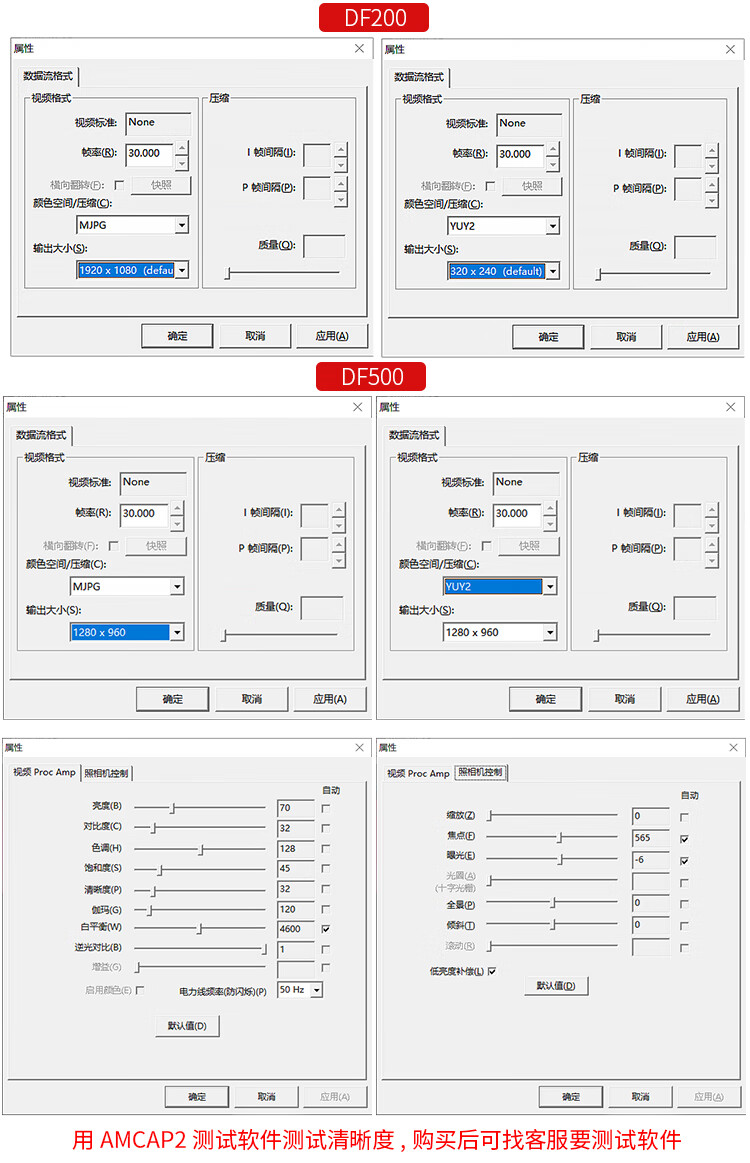Image resolution: width=750 pixels, height=1163 pixels.
Task: Close the dialog with 320 x 240 output size
Action: (730, 48)
